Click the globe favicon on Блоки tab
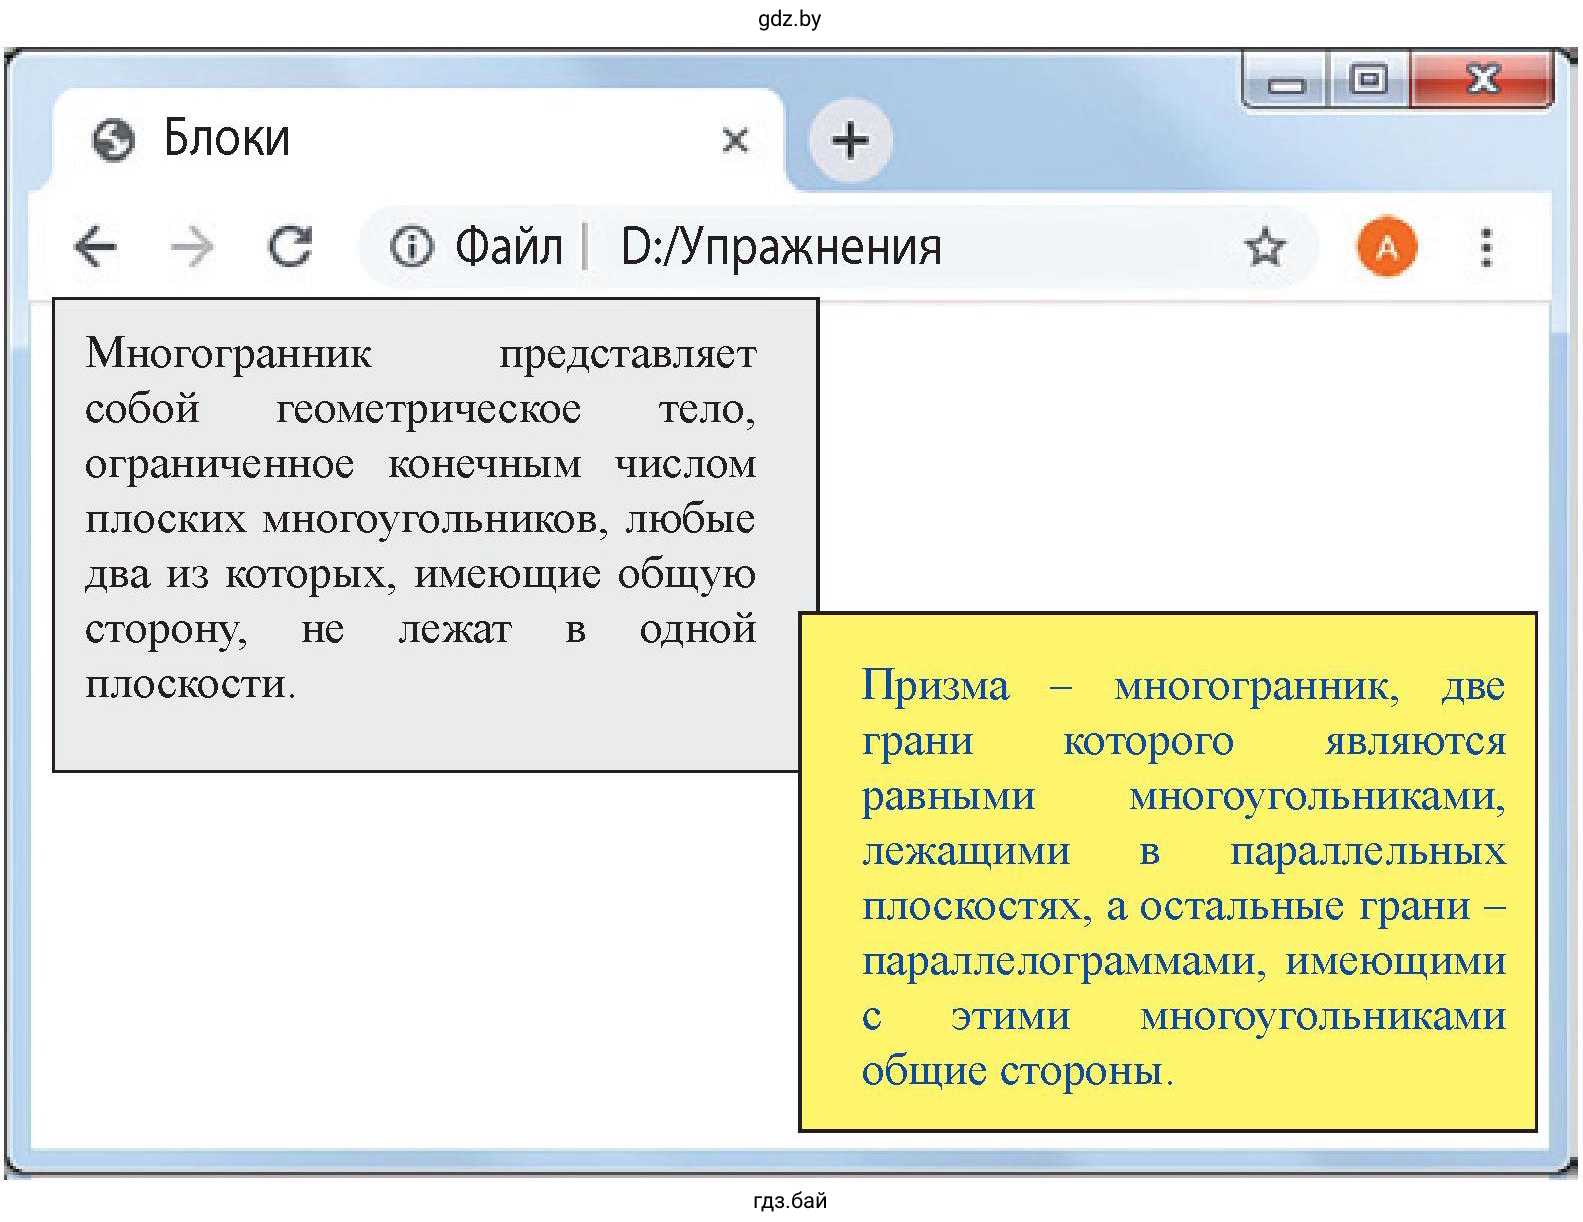Image resolution: width=1583 pixels, height=1222 pixels. (113, 140)
